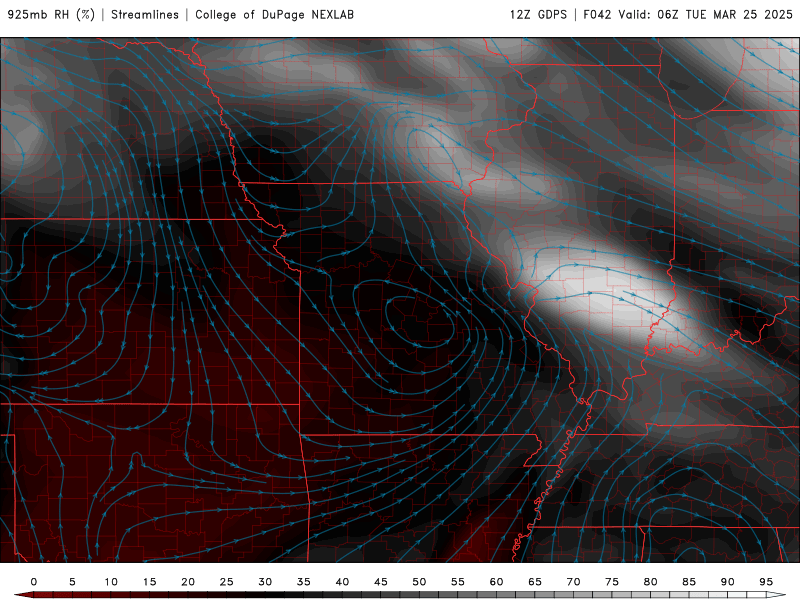Select the "30" colorbar value

[265, 582]
